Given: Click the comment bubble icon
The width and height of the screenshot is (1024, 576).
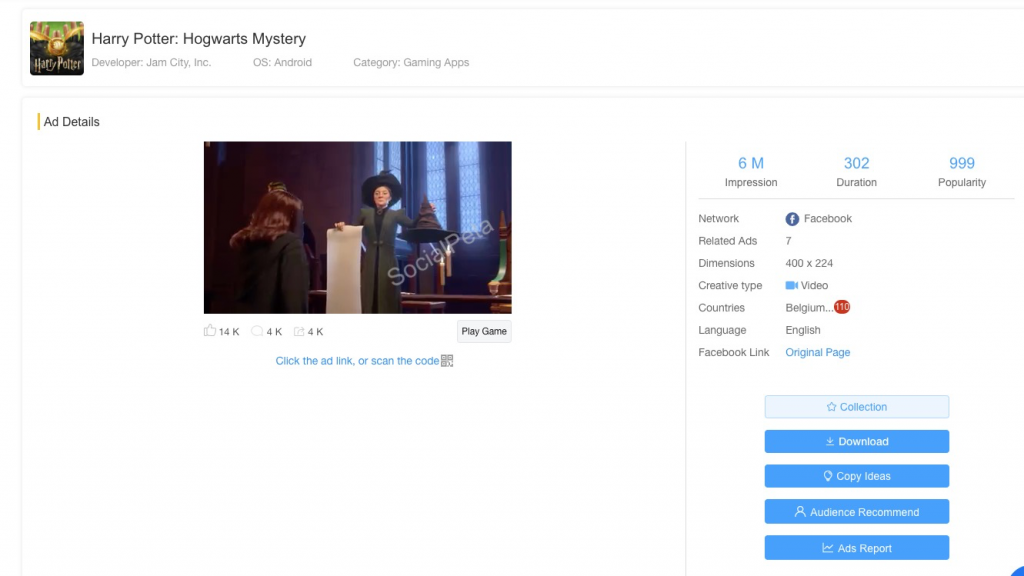Looking at the screenshot, I should pyautogui.click(x=257, y=331).
